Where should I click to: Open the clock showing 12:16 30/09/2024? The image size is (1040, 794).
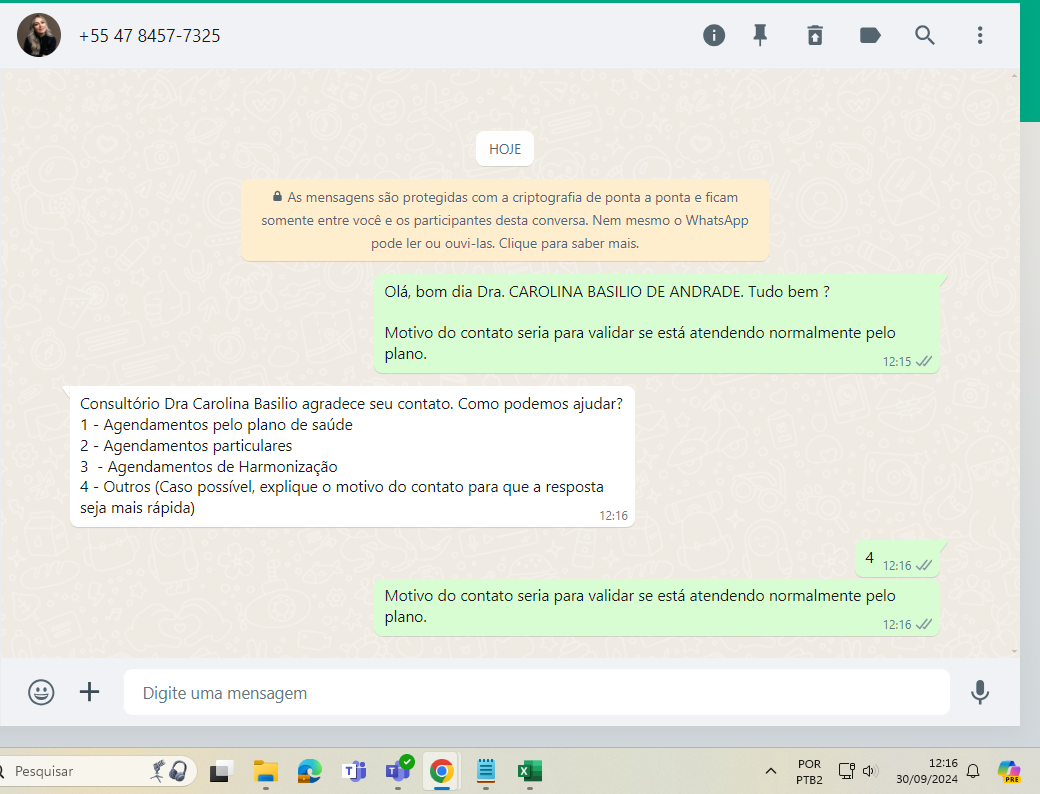927,771
